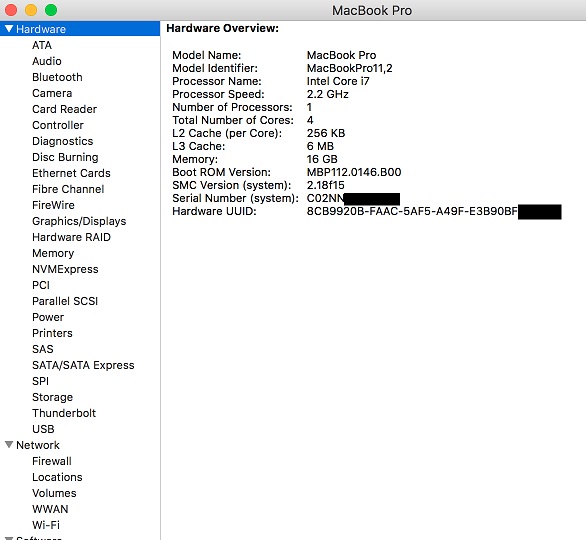586x540 pixels.
Task: Open the USB section
Action: point(43,429)
